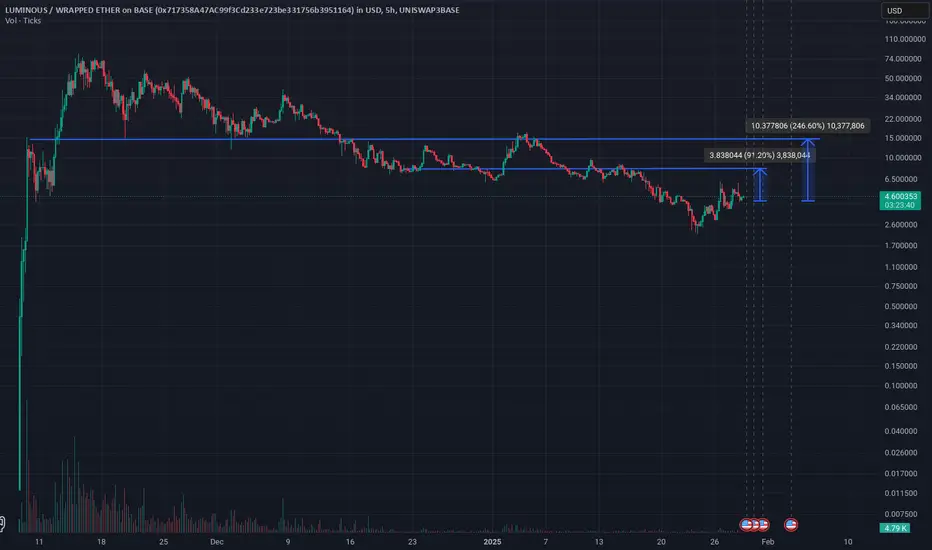Click the 2025 label on the time axis
The image size is (932, 550).
pos(492,542)
